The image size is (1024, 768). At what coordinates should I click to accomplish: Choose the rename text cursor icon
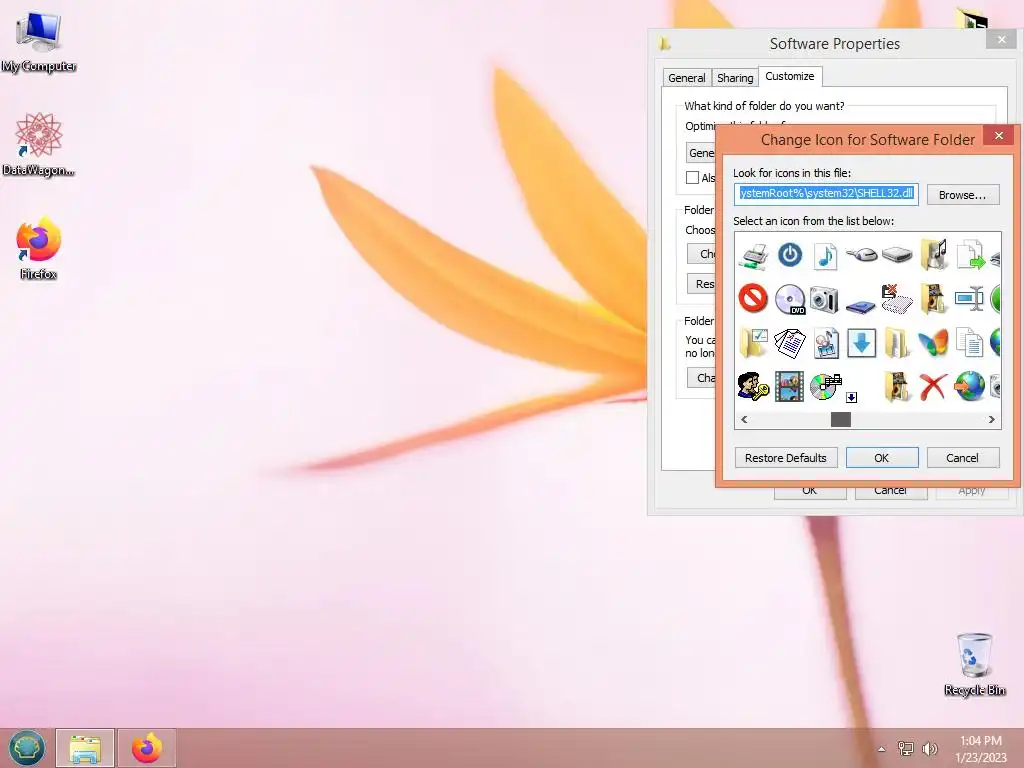point(969,298)
